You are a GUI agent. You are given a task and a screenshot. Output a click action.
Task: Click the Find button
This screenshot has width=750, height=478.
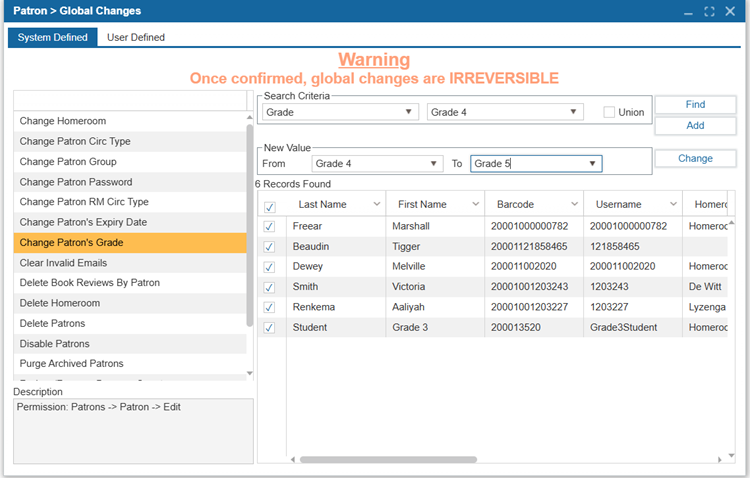click(695, 104)
